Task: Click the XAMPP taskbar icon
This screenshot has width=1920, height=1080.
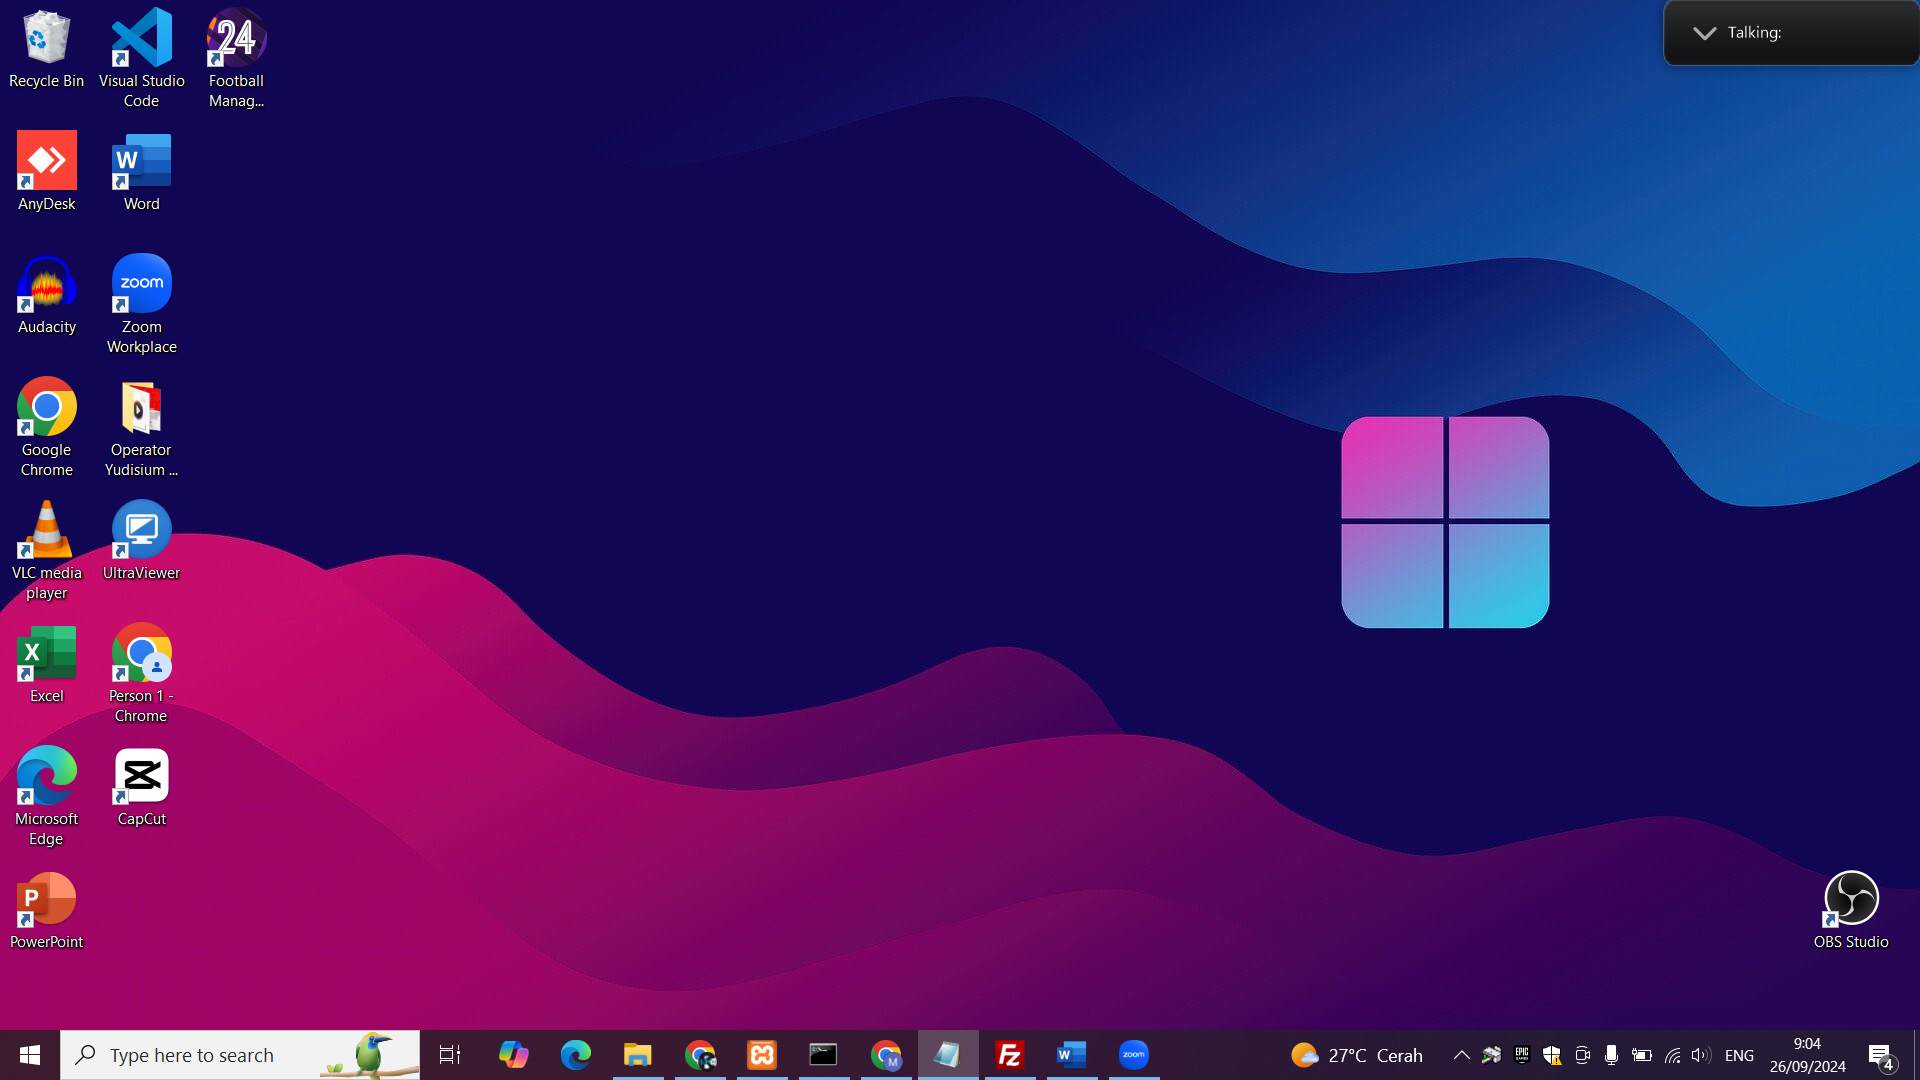Action: point(762,1055)
